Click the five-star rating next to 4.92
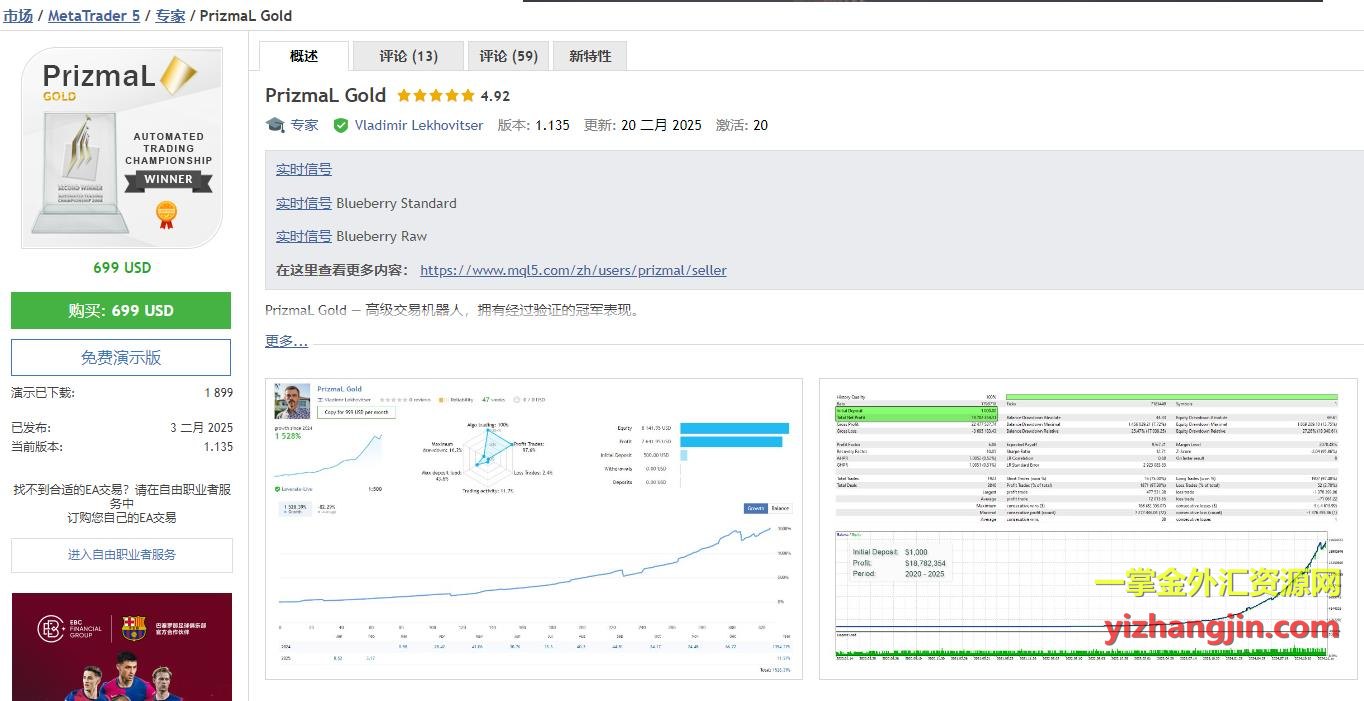1364x701 pixels. (436, 96)
